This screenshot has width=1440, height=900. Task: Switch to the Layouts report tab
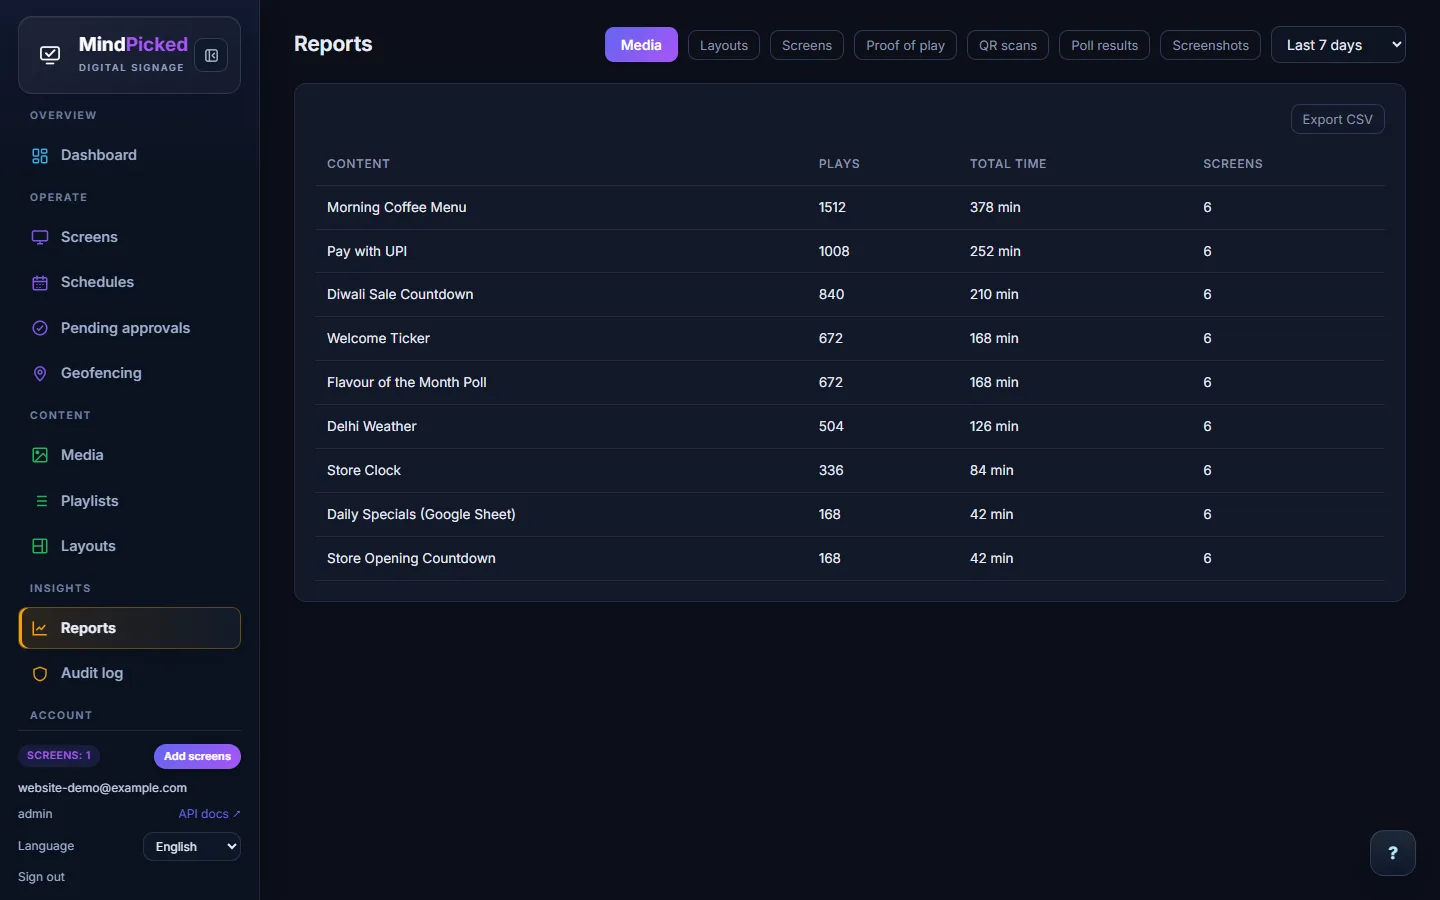point(724,45)
